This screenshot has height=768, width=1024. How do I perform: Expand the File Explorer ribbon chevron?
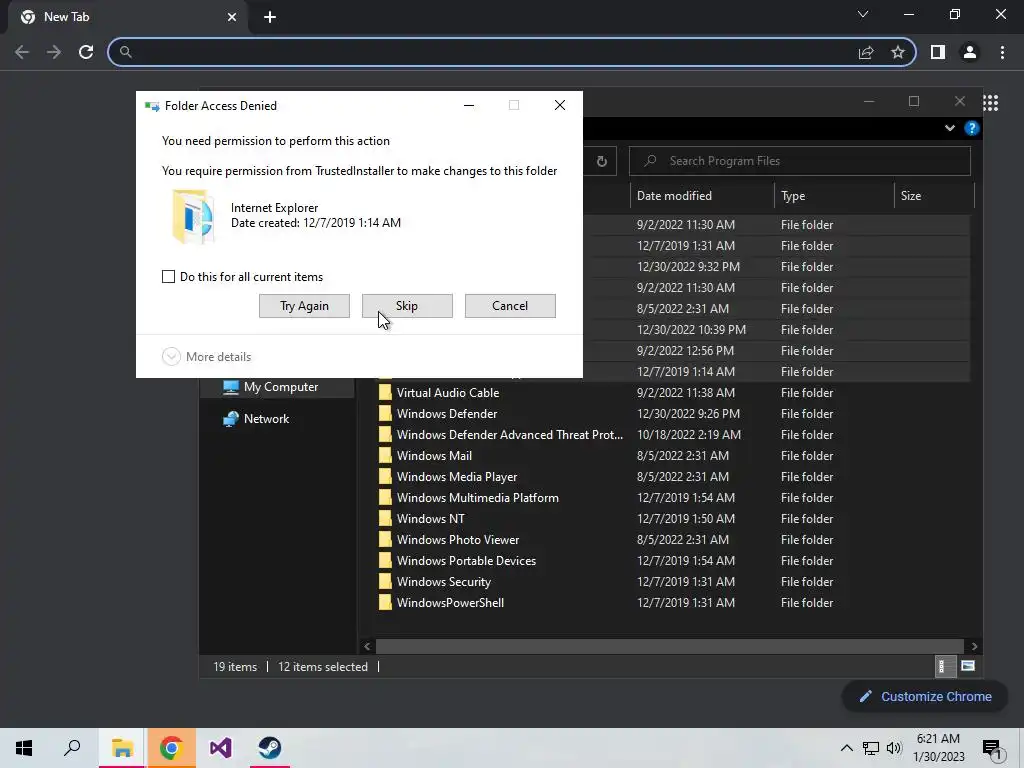pos(950,128)
